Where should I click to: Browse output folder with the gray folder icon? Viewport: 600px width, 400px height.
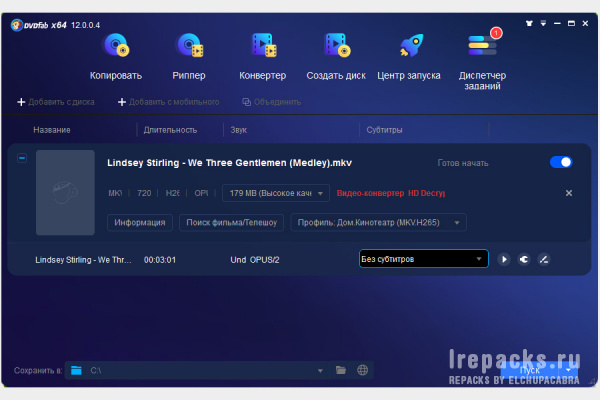coord(341,370)
